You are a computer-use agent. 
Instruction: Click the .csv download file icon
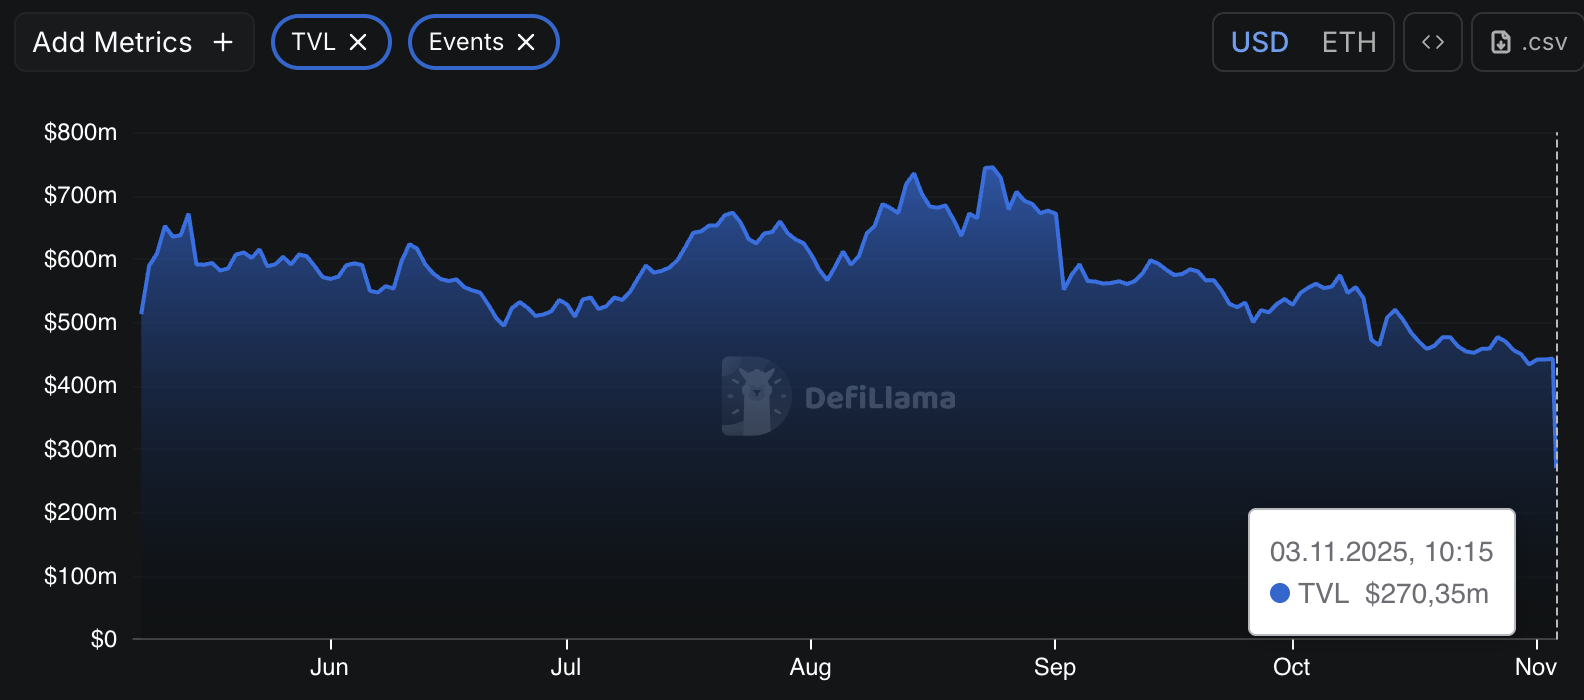click(x=1500, y=42)
